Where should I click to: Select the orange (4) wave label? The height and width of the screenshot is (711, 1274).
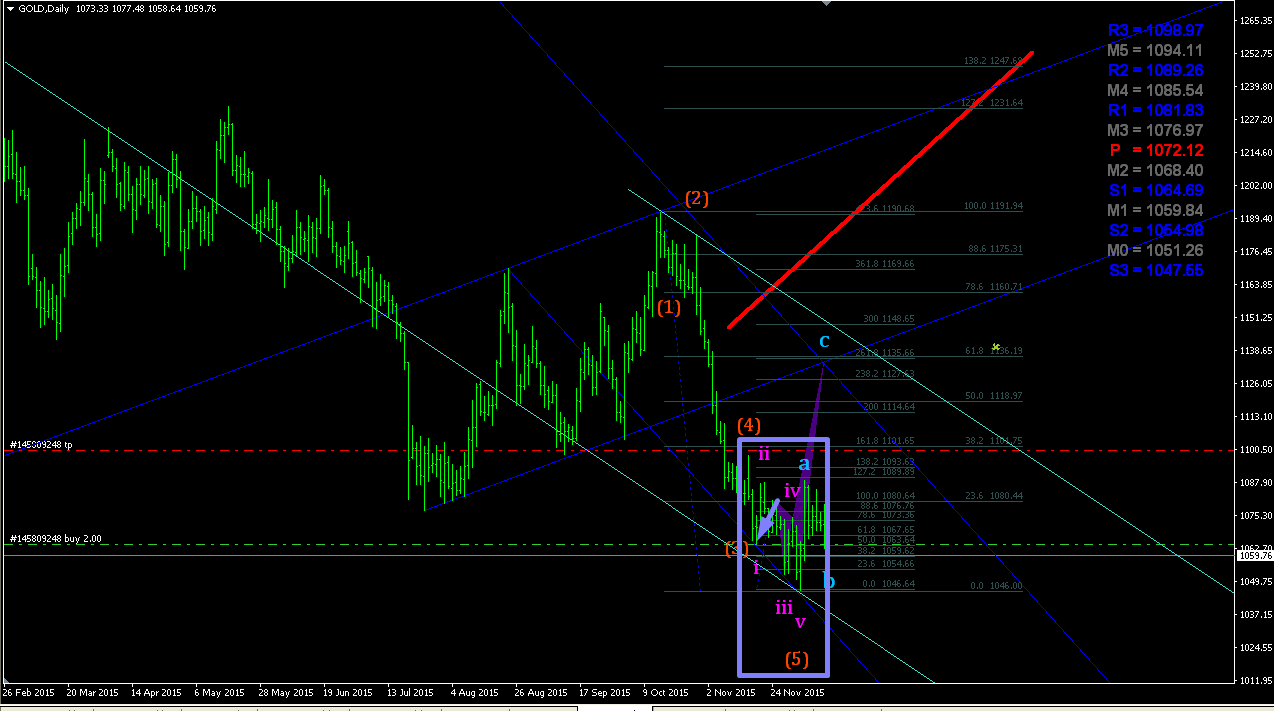point(749,425)
